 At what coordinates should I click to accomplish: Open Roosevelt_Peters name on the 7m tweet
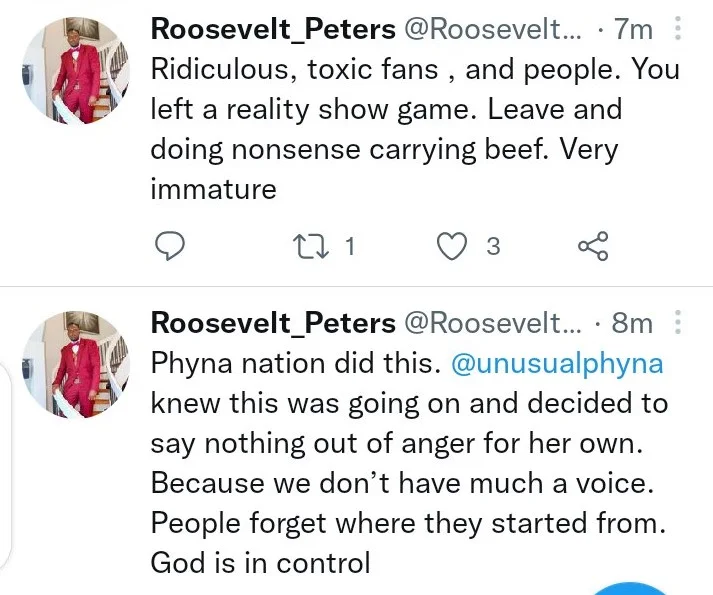click(272, 30)
